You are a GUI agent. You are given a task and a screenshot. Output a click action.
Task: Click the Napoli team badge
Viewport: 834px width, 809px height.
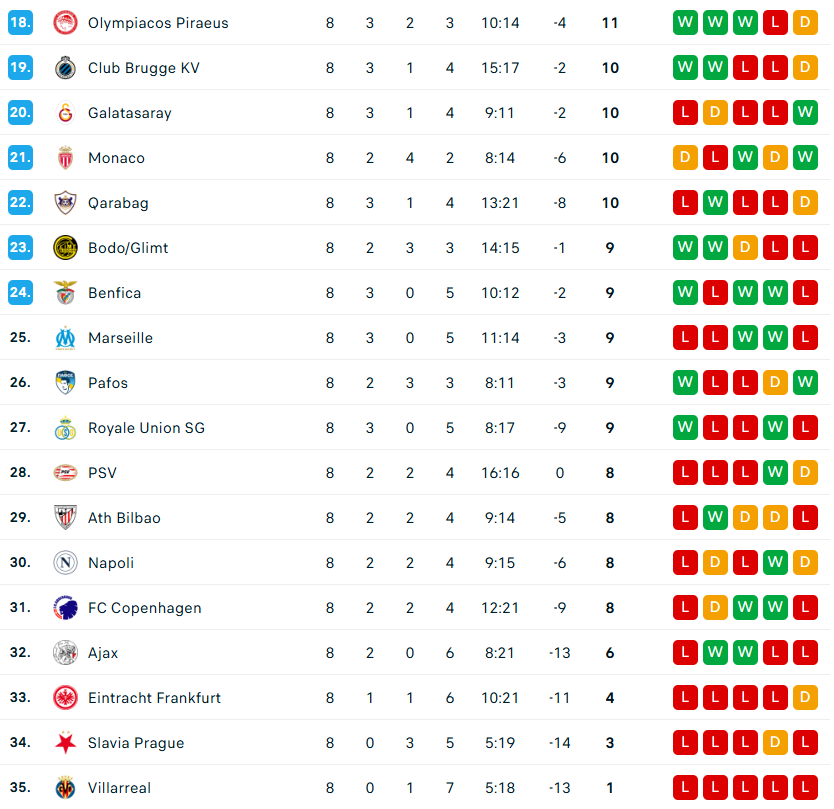point(65,563)
